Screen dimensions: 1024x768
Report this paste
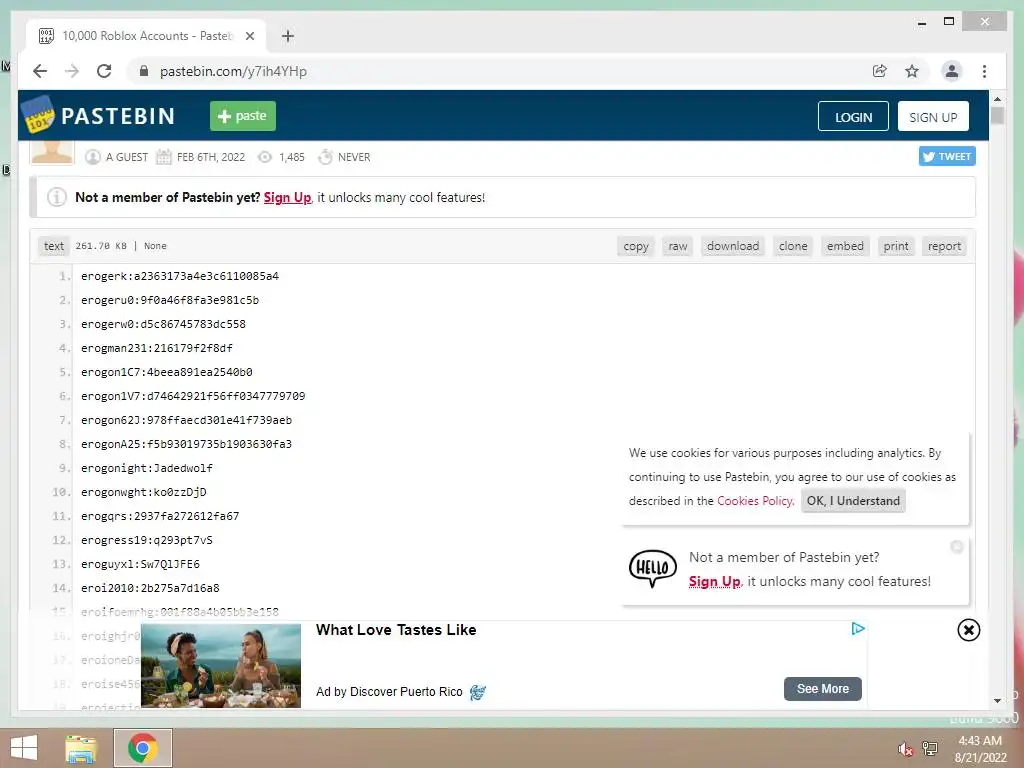click(944, 246)
